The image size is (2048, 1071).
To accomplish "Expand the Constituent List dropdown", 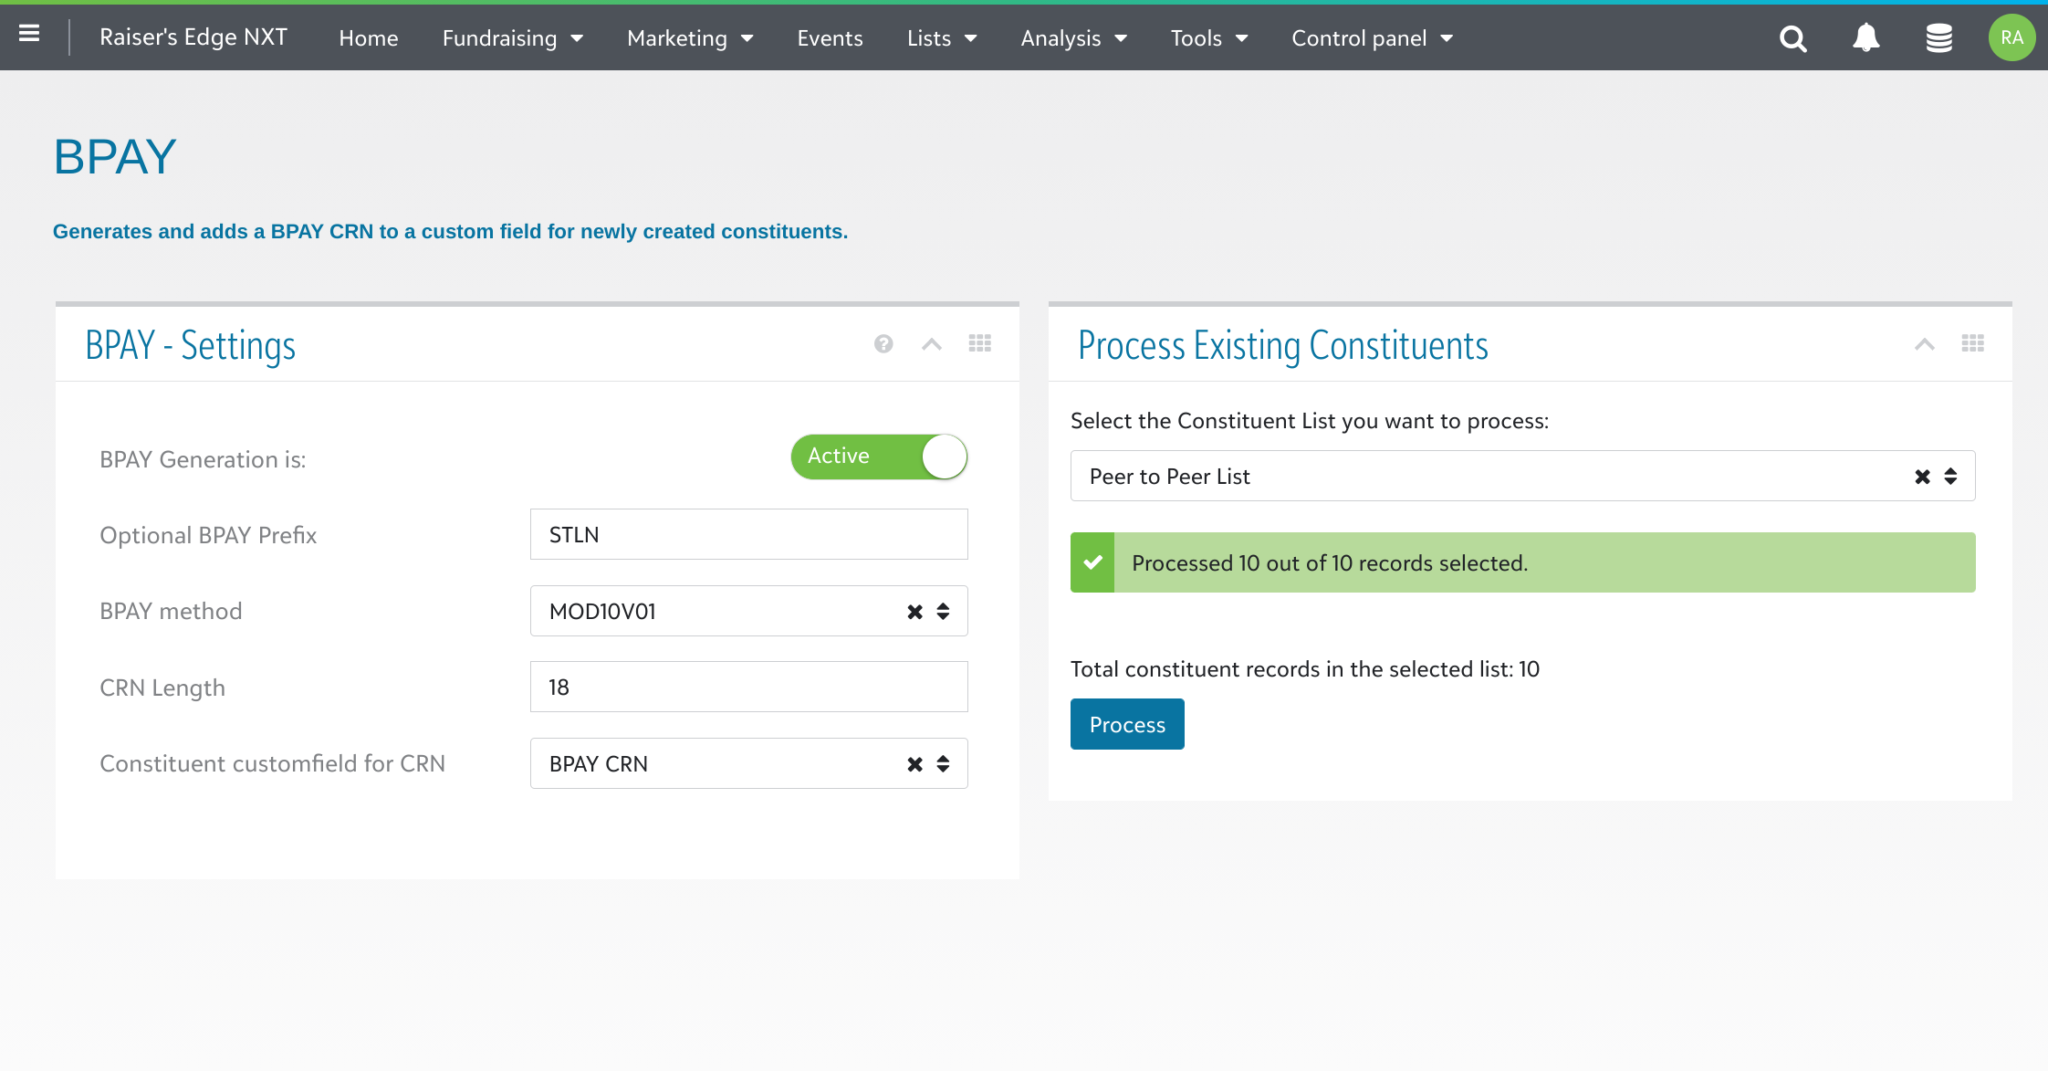I will pos(1950,477).
